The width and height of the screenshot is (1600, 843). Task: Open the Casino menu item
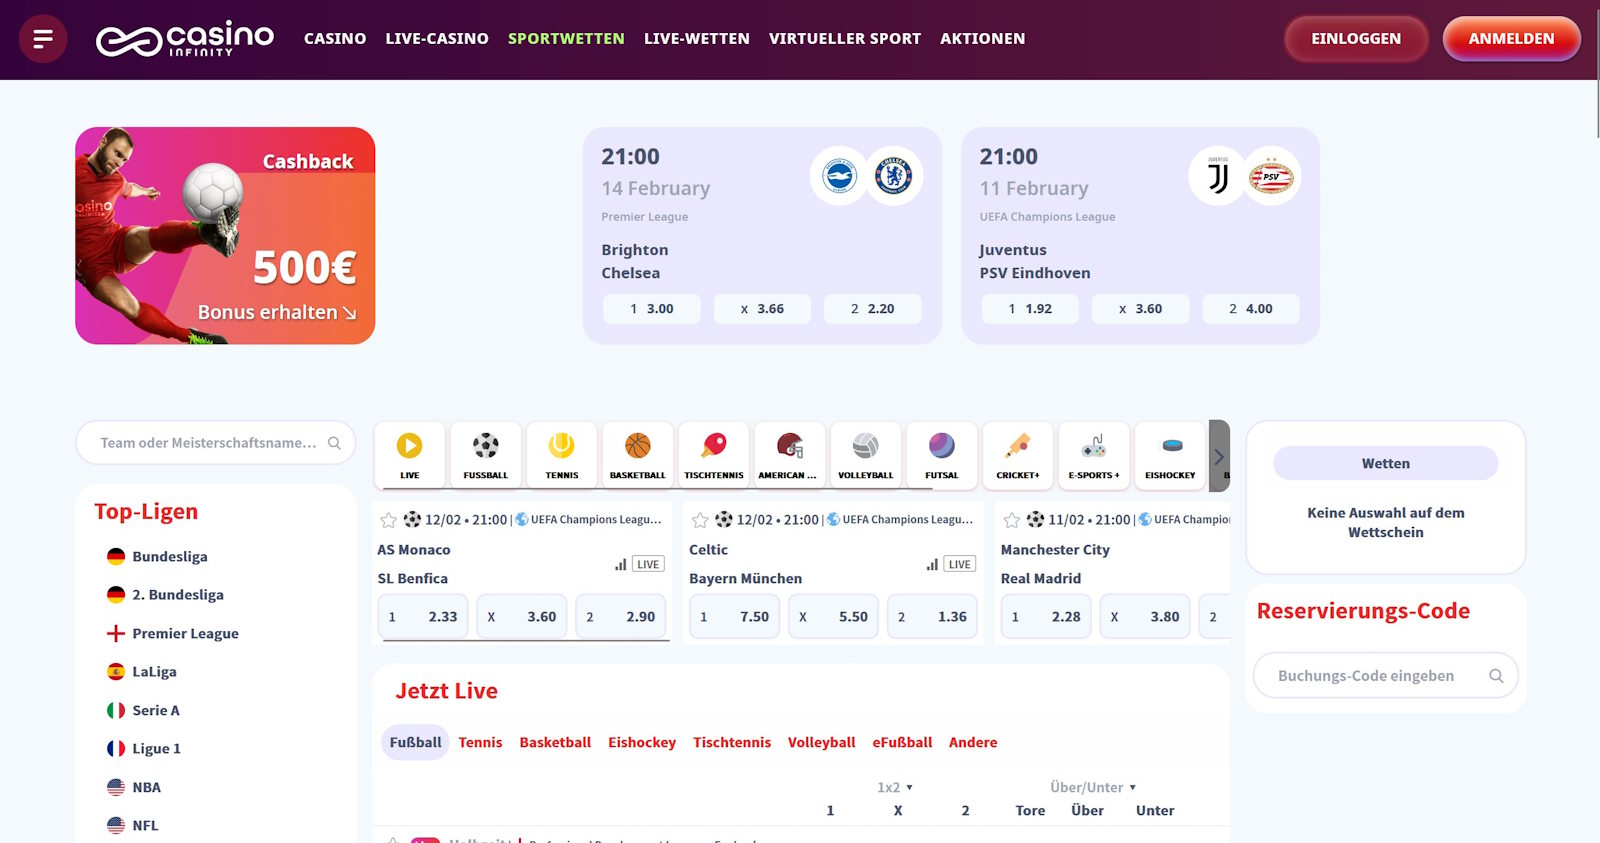(x=335, y=39)
